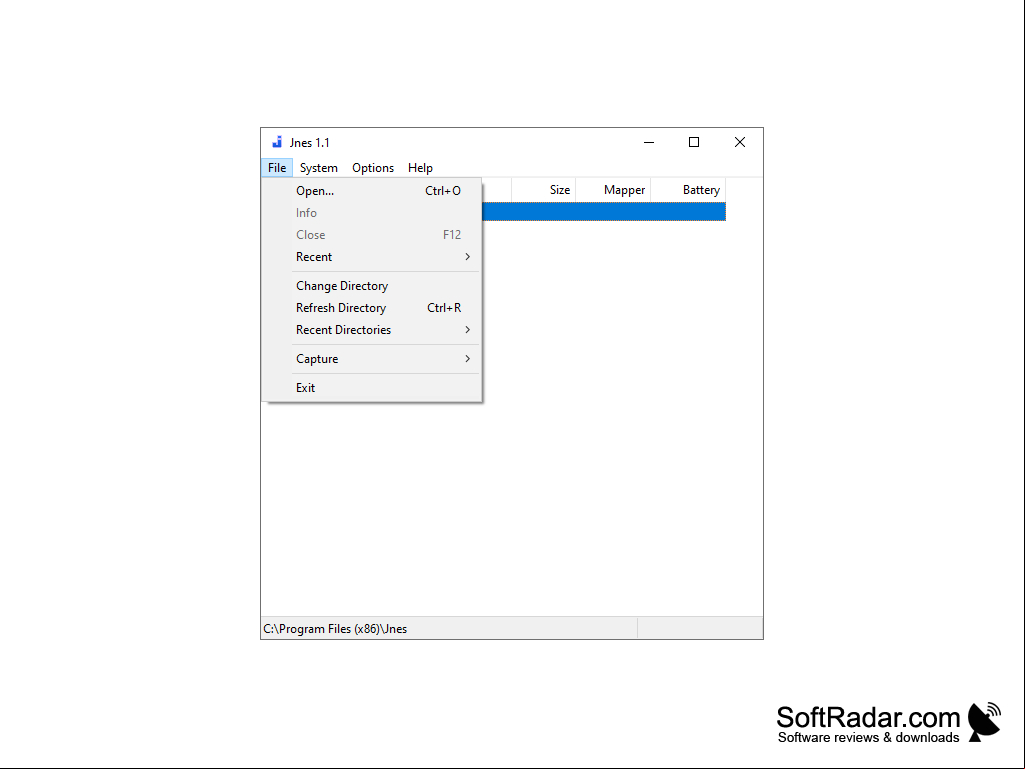This screenshot has width=1025, height=769.
Task: Sort list by the Size column header
Action: pyautogui.click(x=544, y=190)
